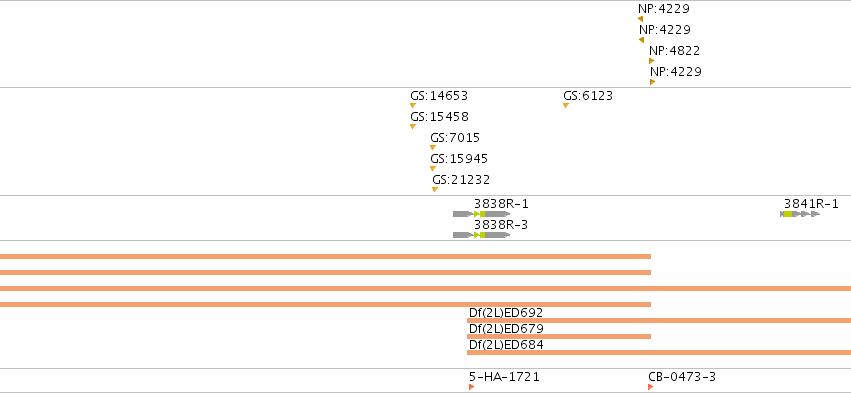Click the NP:4822 insertion triangle marker
The image size is (851, 393).
(651, 61)
